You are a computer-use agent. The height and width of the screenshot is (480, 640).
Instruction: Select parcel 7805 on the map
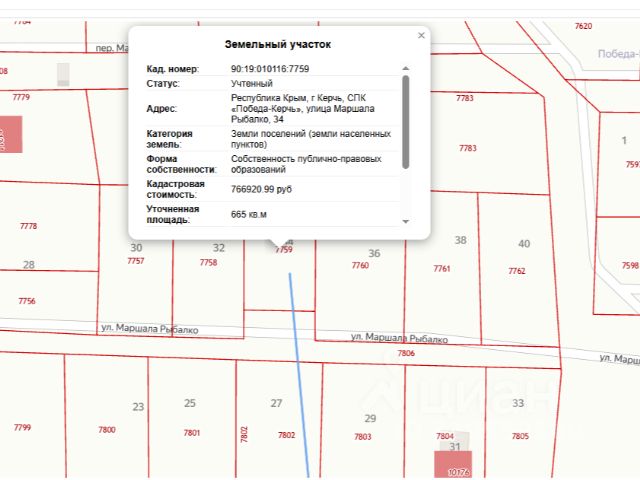point(520,436)
